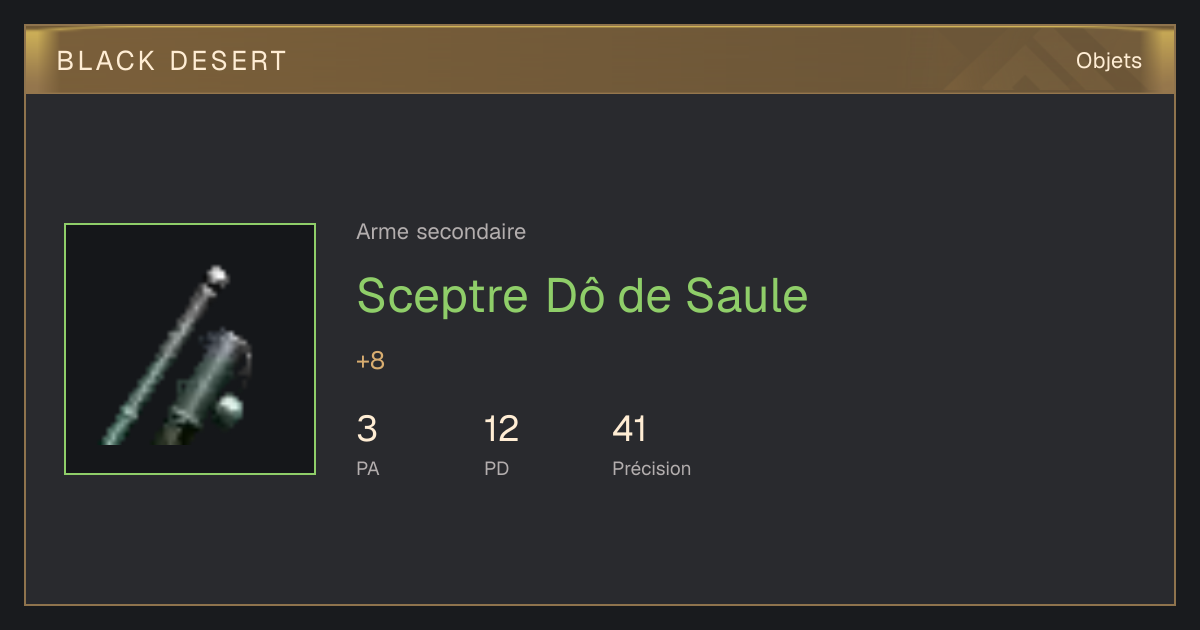This screenshot has width=1200, height=630.
Task: Click the BLACK DESERT header title
Action: pos(172,61)
